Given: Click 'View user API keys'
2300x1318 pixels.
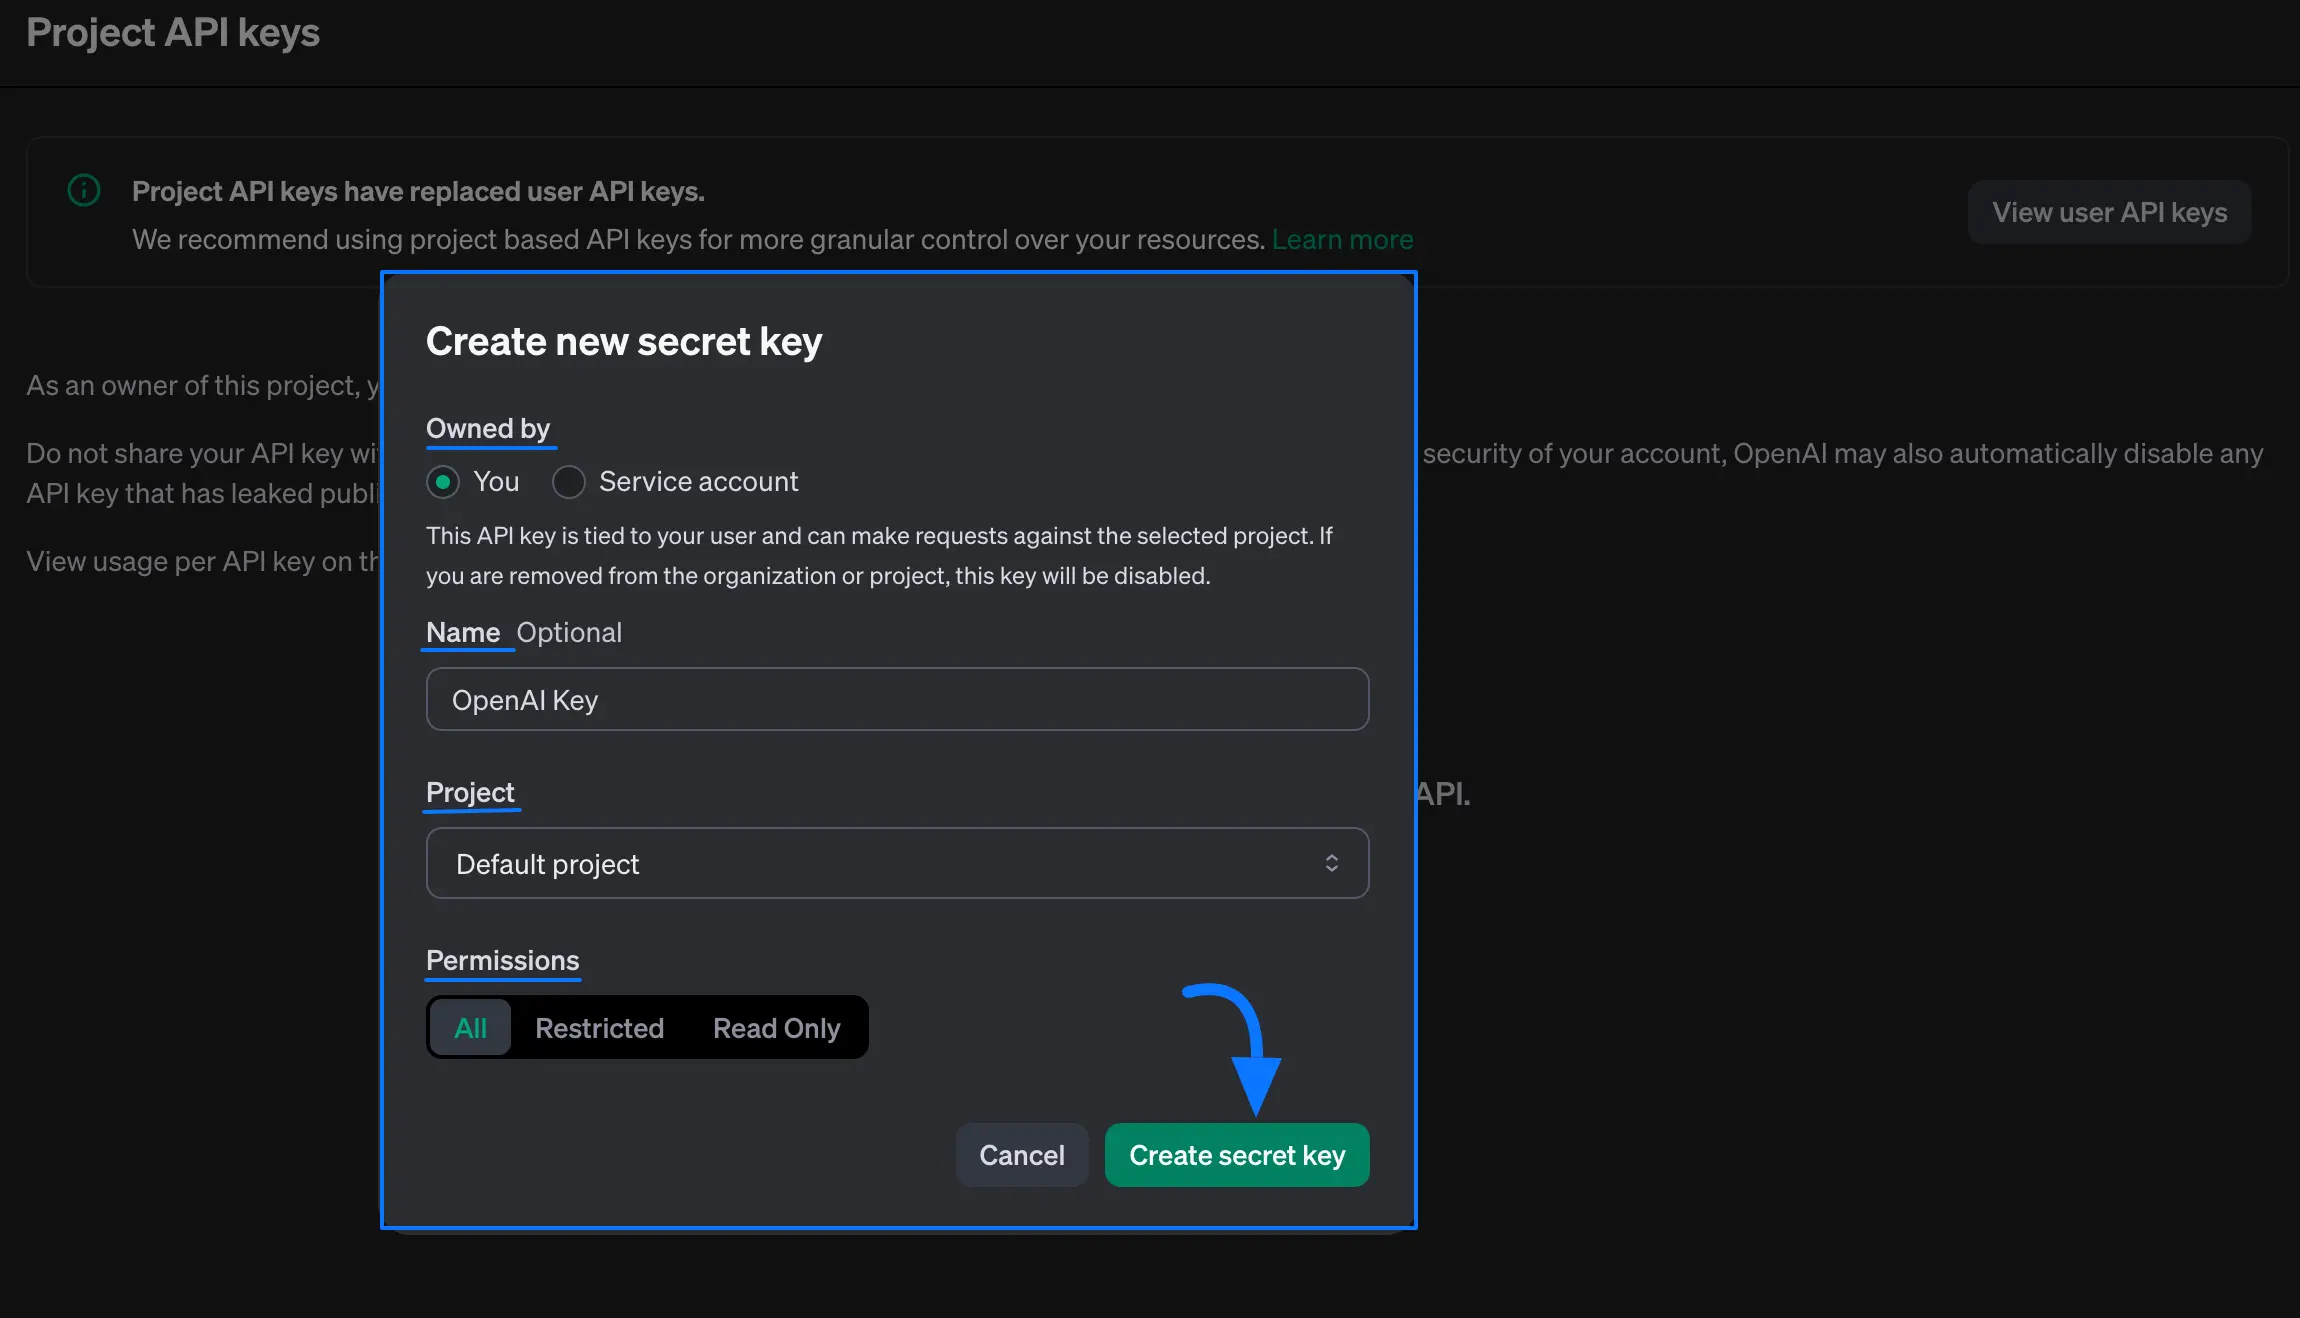Looking at the screenshot, I should click(x=2109, y=211).
